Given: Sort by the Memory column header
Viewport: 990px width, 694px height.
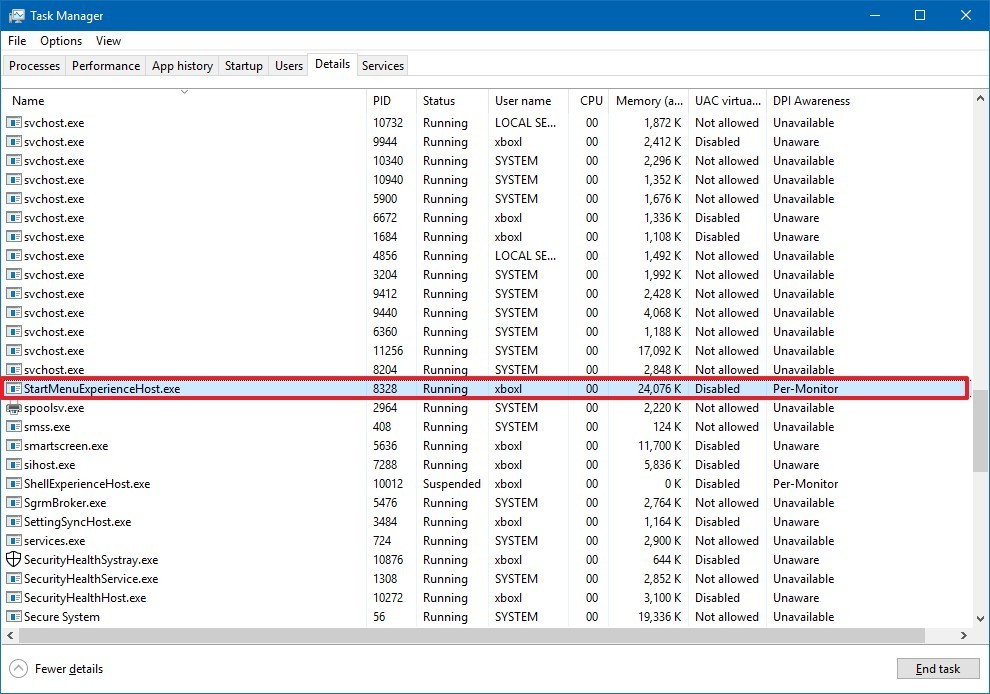Looking at the screenshot, I should (648, 100).
